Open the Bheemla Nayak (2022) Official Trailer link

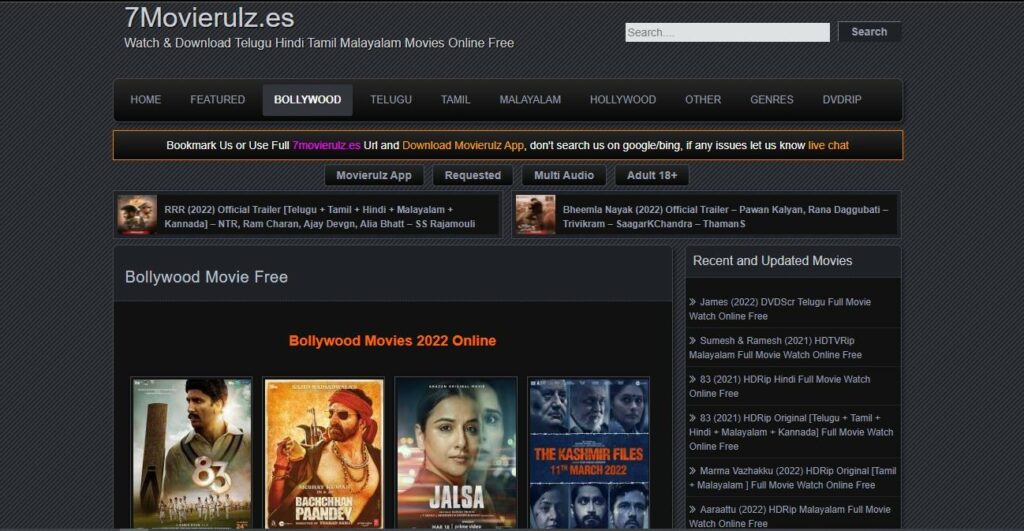click(x=725, y=216)
